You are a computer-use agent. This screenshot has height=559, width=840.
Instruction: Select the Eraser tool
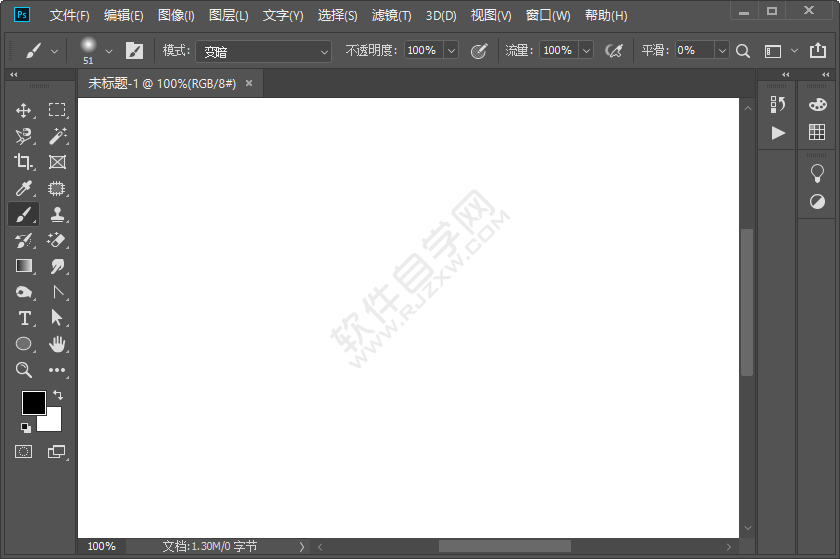[57, 240]
